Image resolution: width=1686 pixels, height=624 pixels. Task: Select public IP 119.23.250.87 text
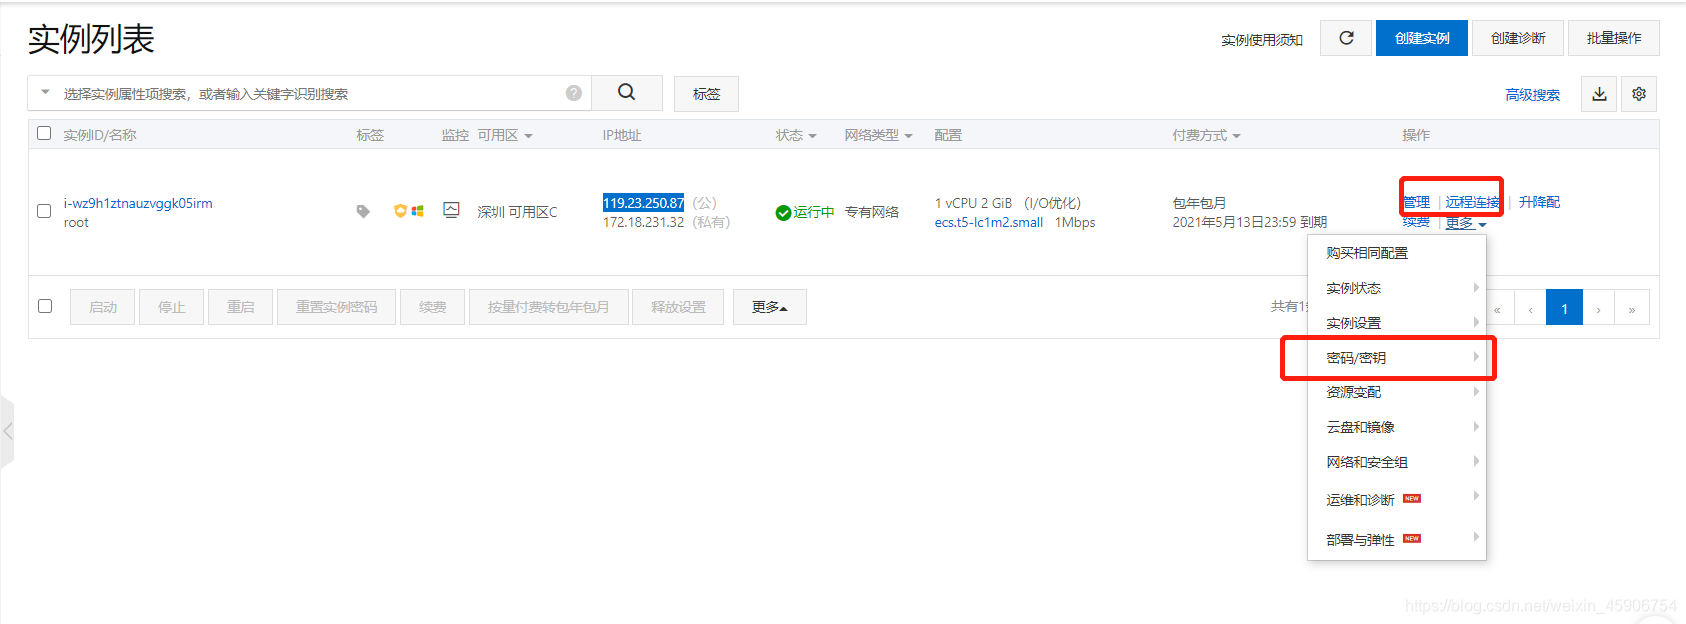point(644,203)
